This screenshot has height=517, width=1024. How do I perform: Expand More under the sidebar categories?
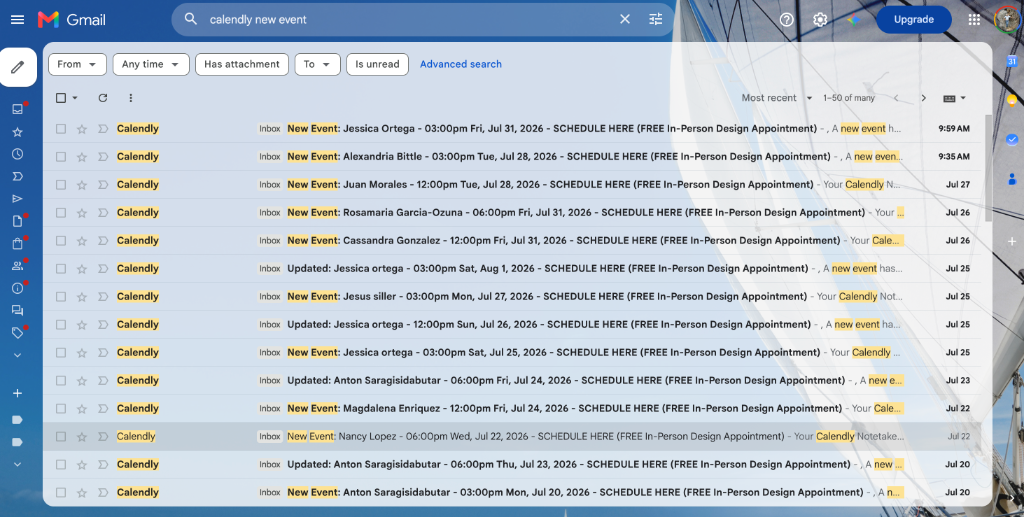(x=18, y=355)
